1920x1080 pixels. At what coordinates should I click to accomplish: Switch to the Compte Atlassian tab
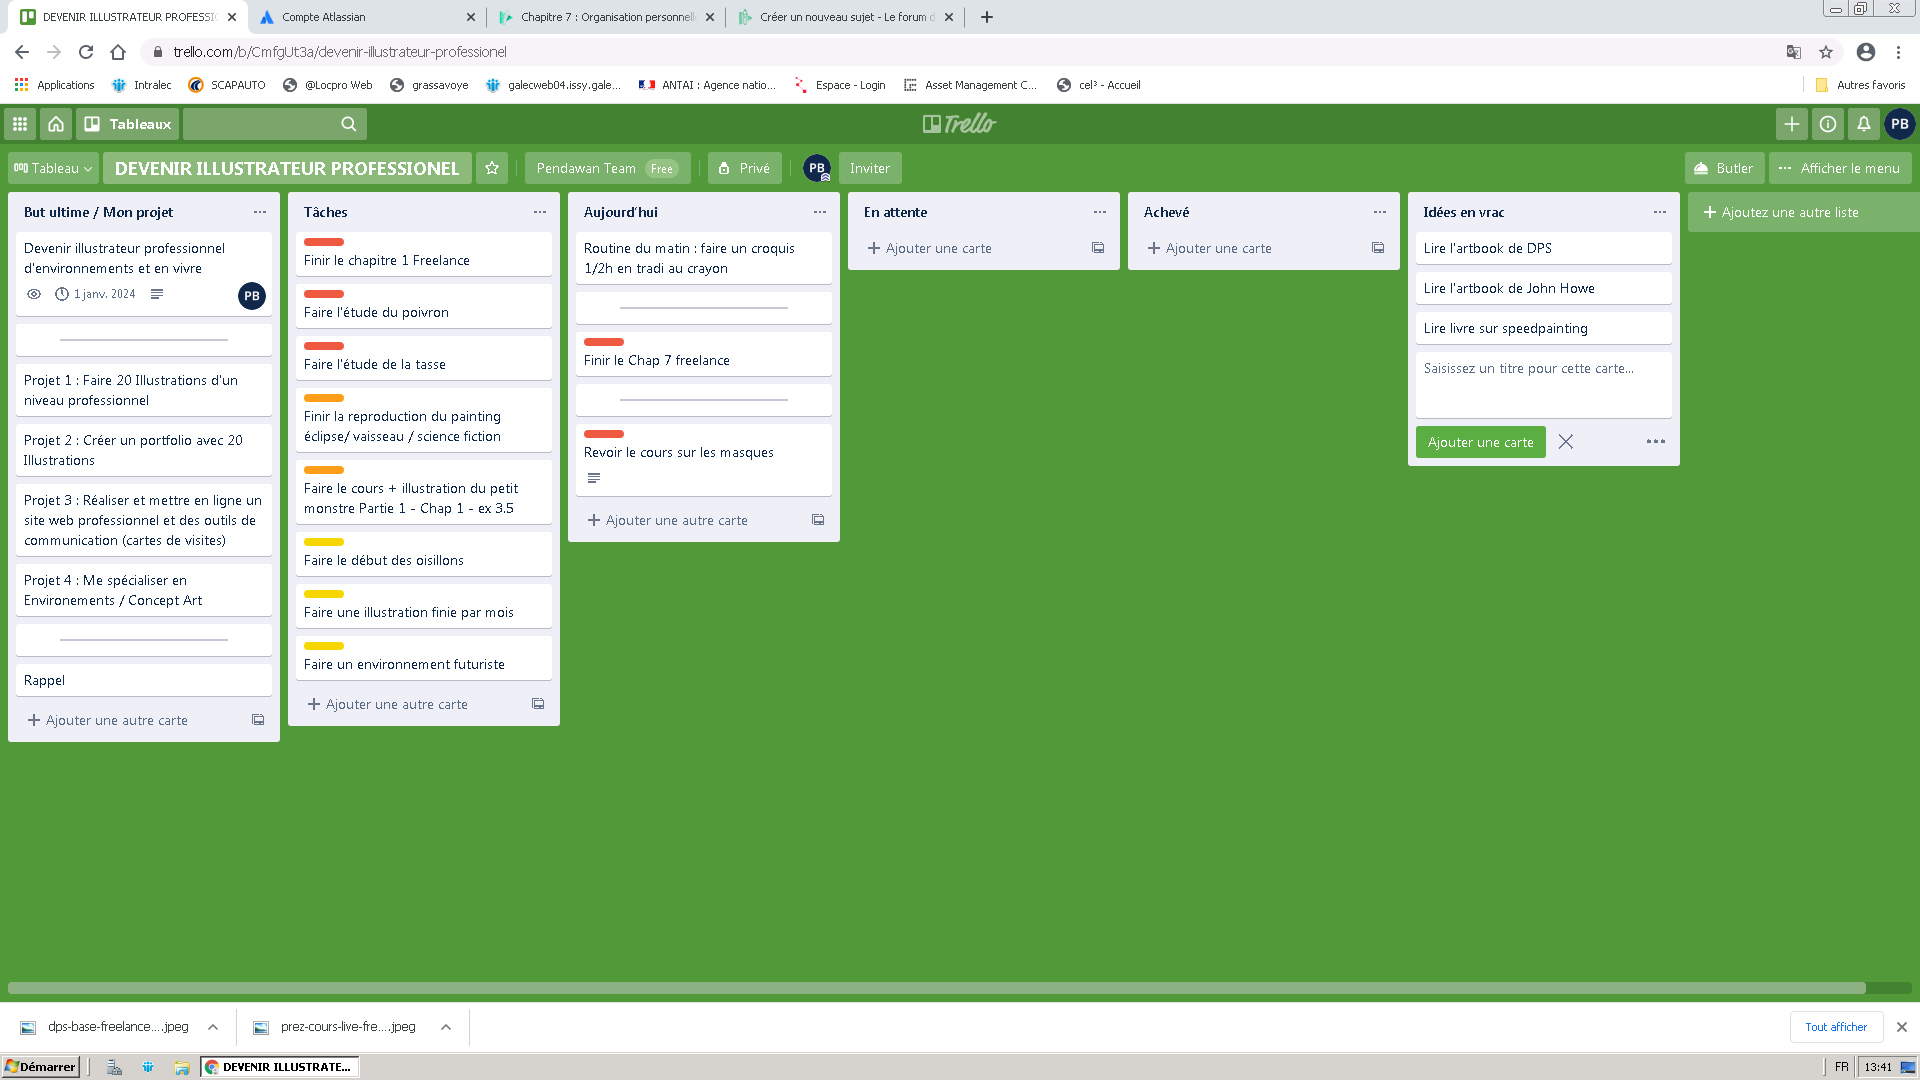[x=324, y=17]
